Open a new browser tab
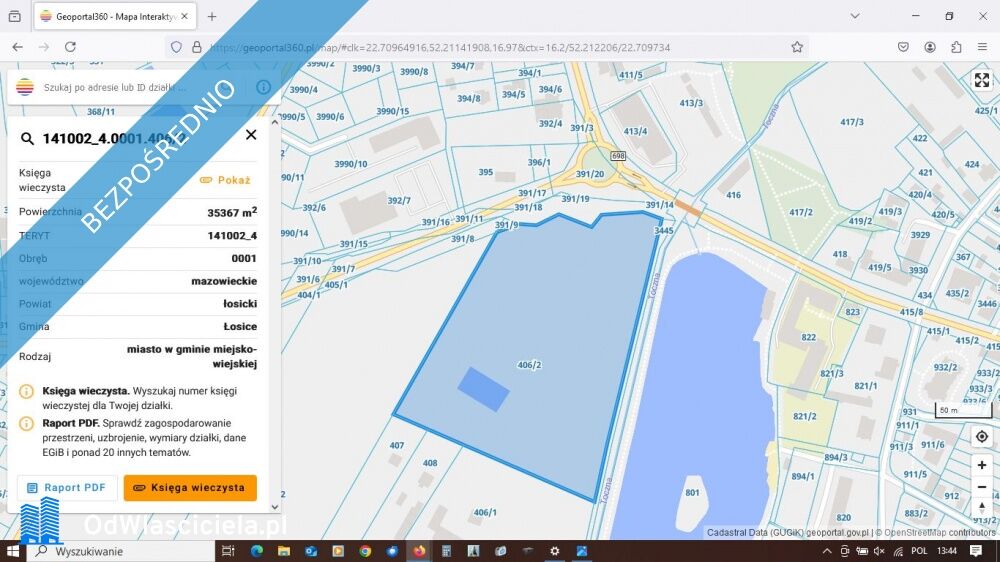The width and height of the screenshot is (1000, 562). tap(212, 16)
